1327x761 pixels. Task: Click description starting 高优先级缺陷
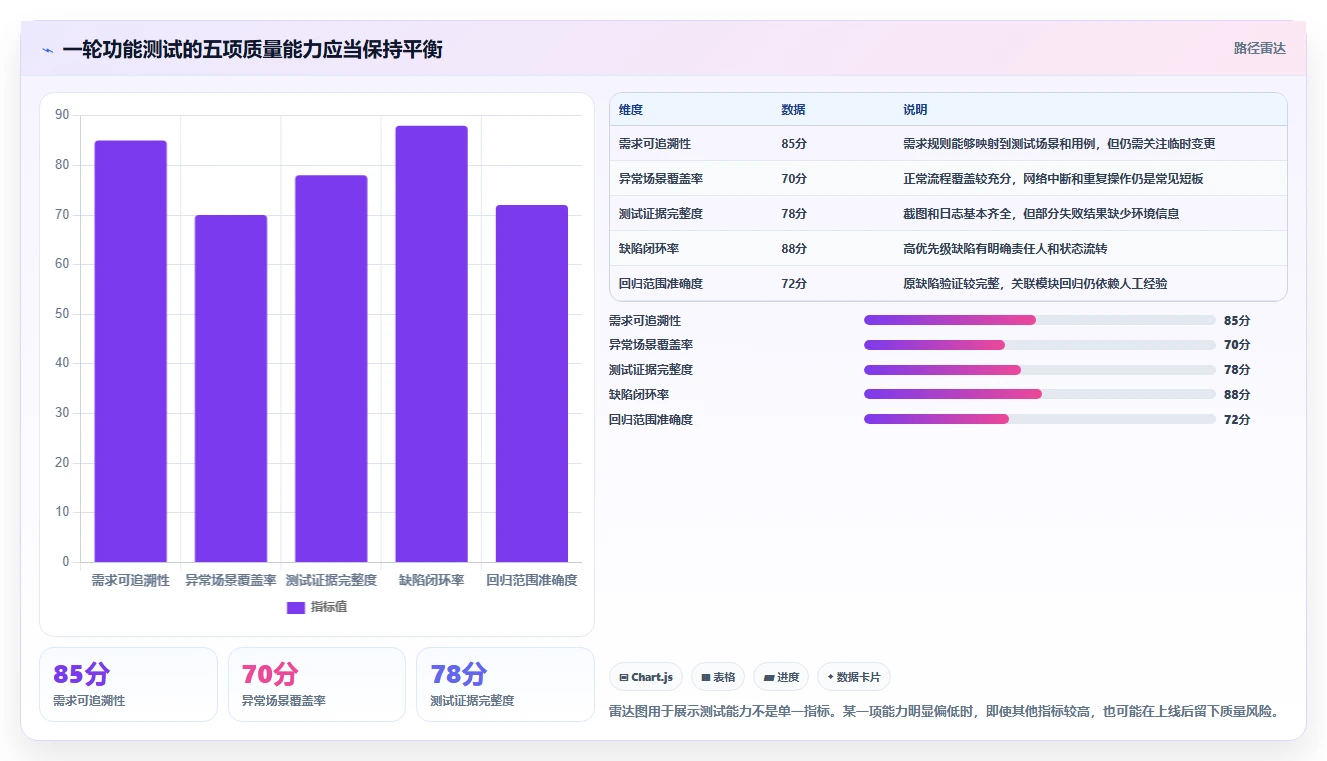coord(1005,249)
